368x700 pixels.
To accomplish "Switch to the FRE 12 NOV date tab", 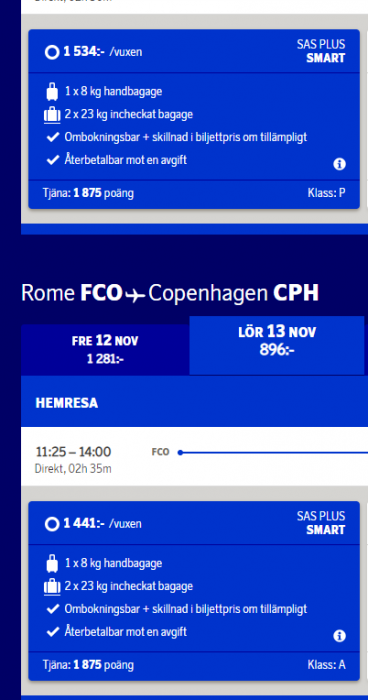I will 105,350.
